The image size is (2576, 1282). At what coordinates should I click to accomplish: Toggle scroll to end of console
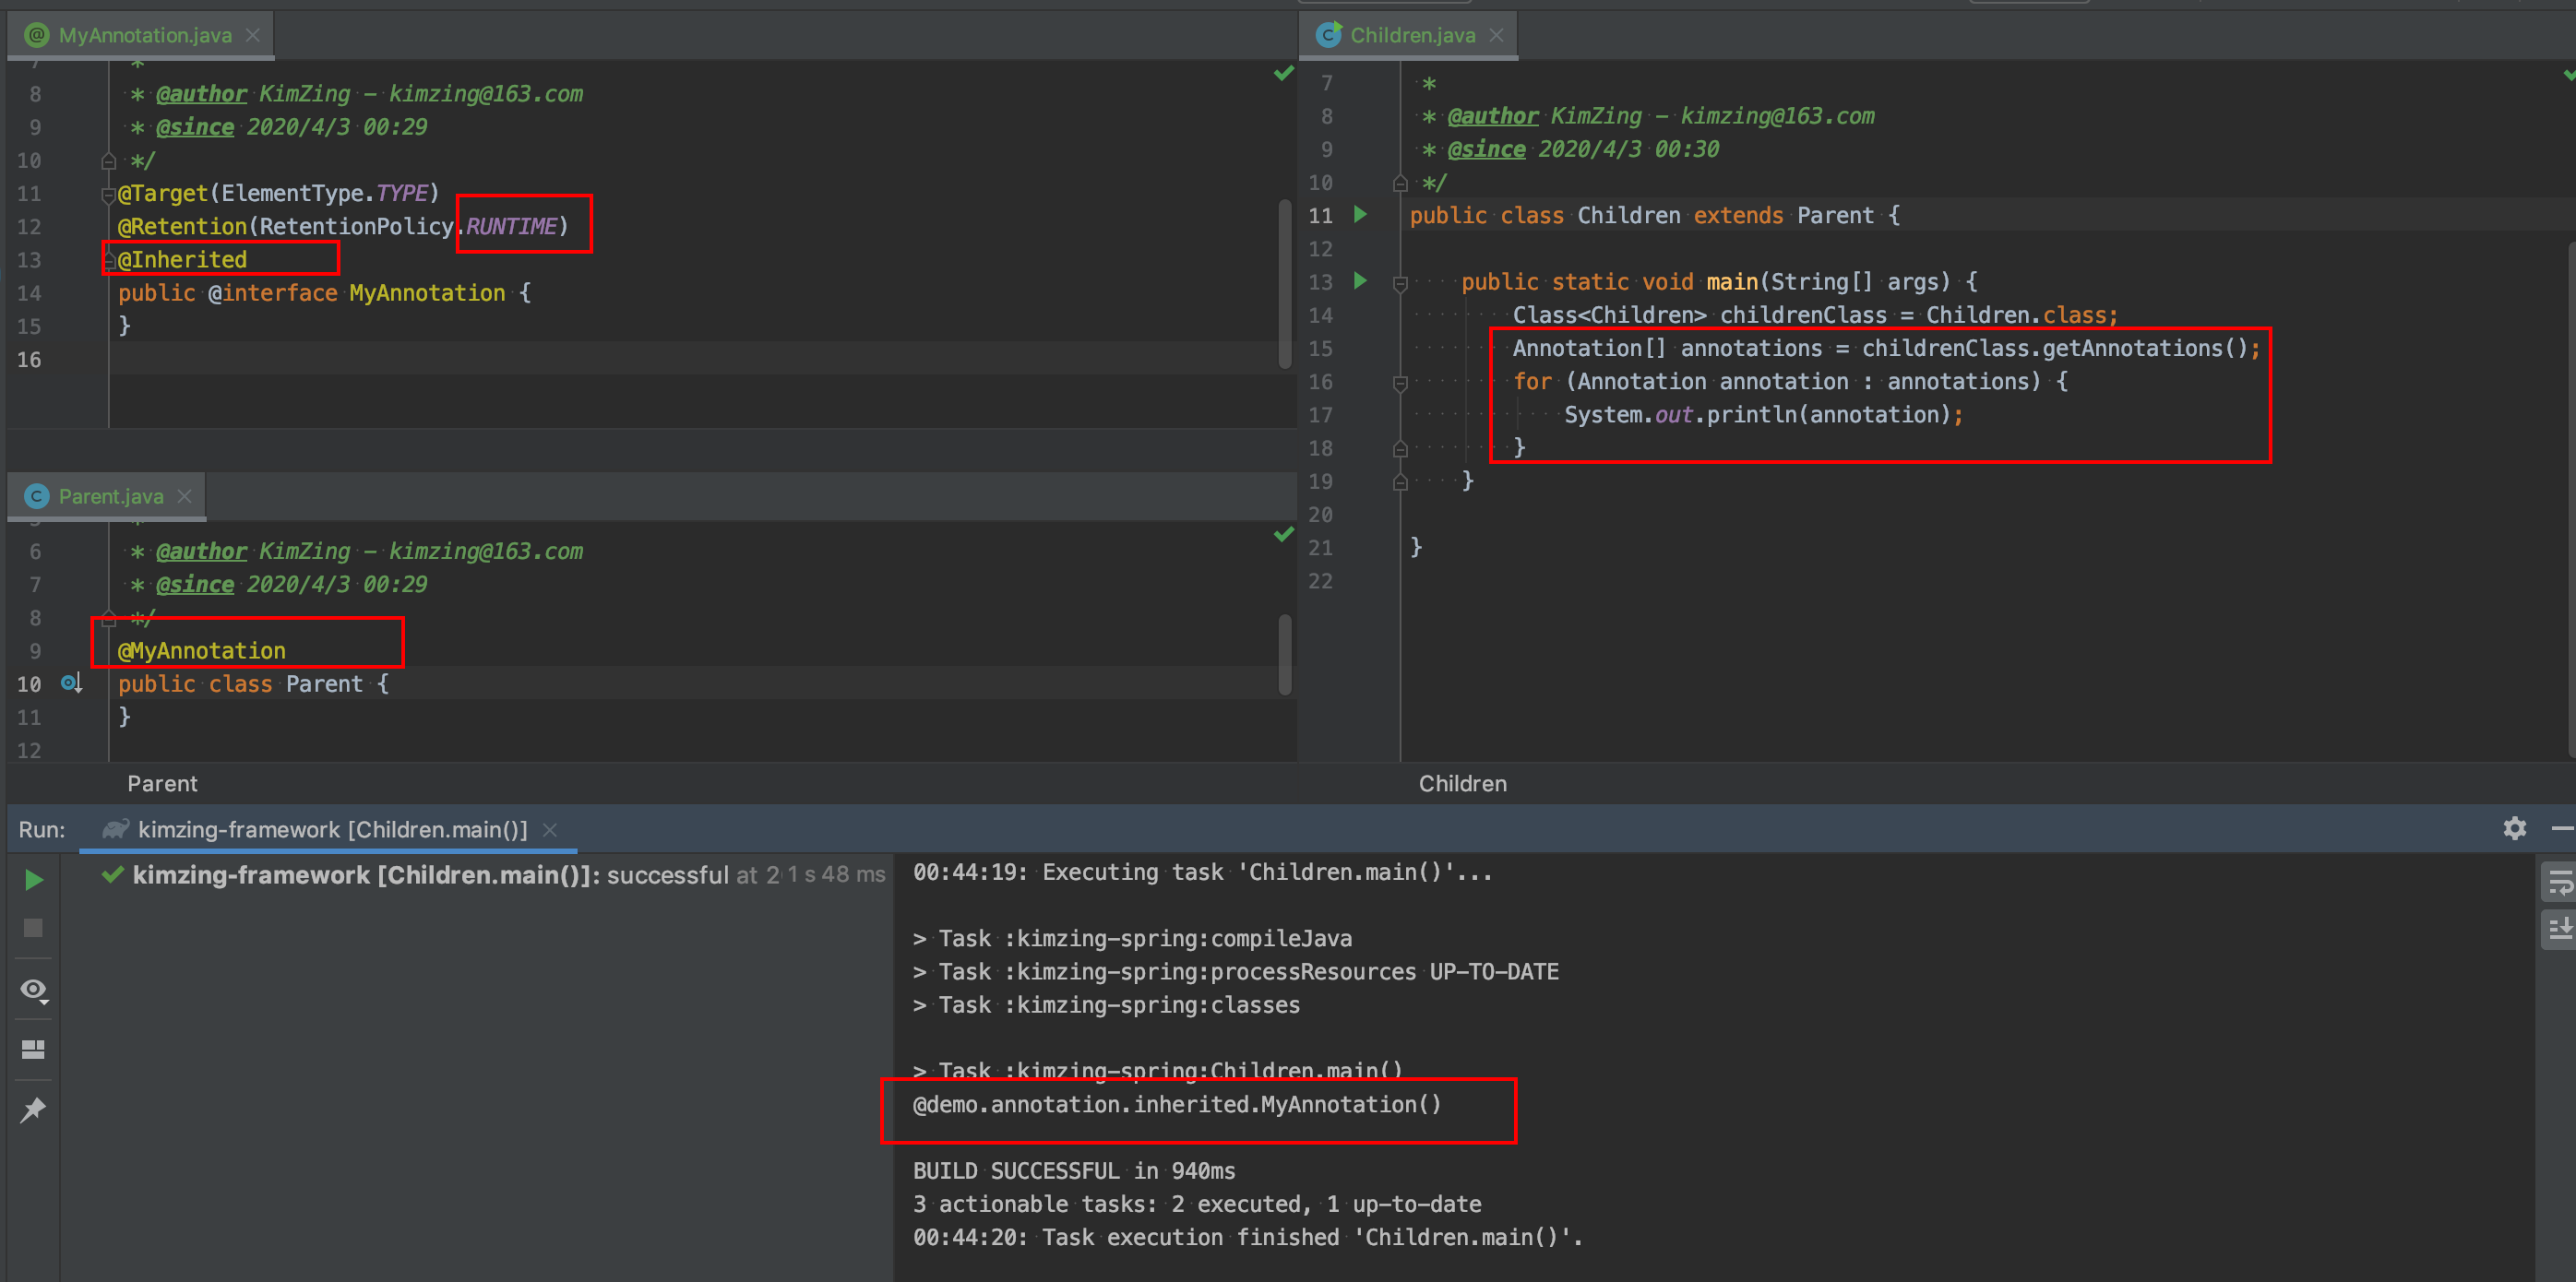point(2559,930)
